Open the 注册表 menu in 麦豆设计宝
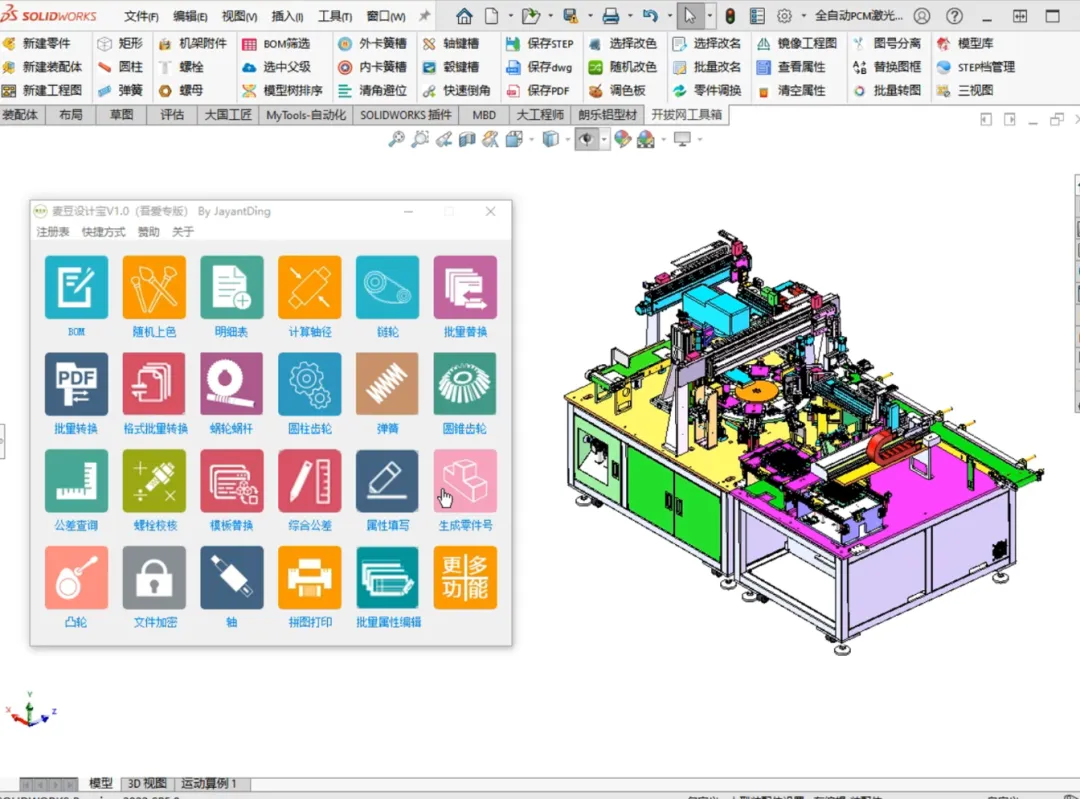This screenshot has height=799, width=1080. coord(53,231)
